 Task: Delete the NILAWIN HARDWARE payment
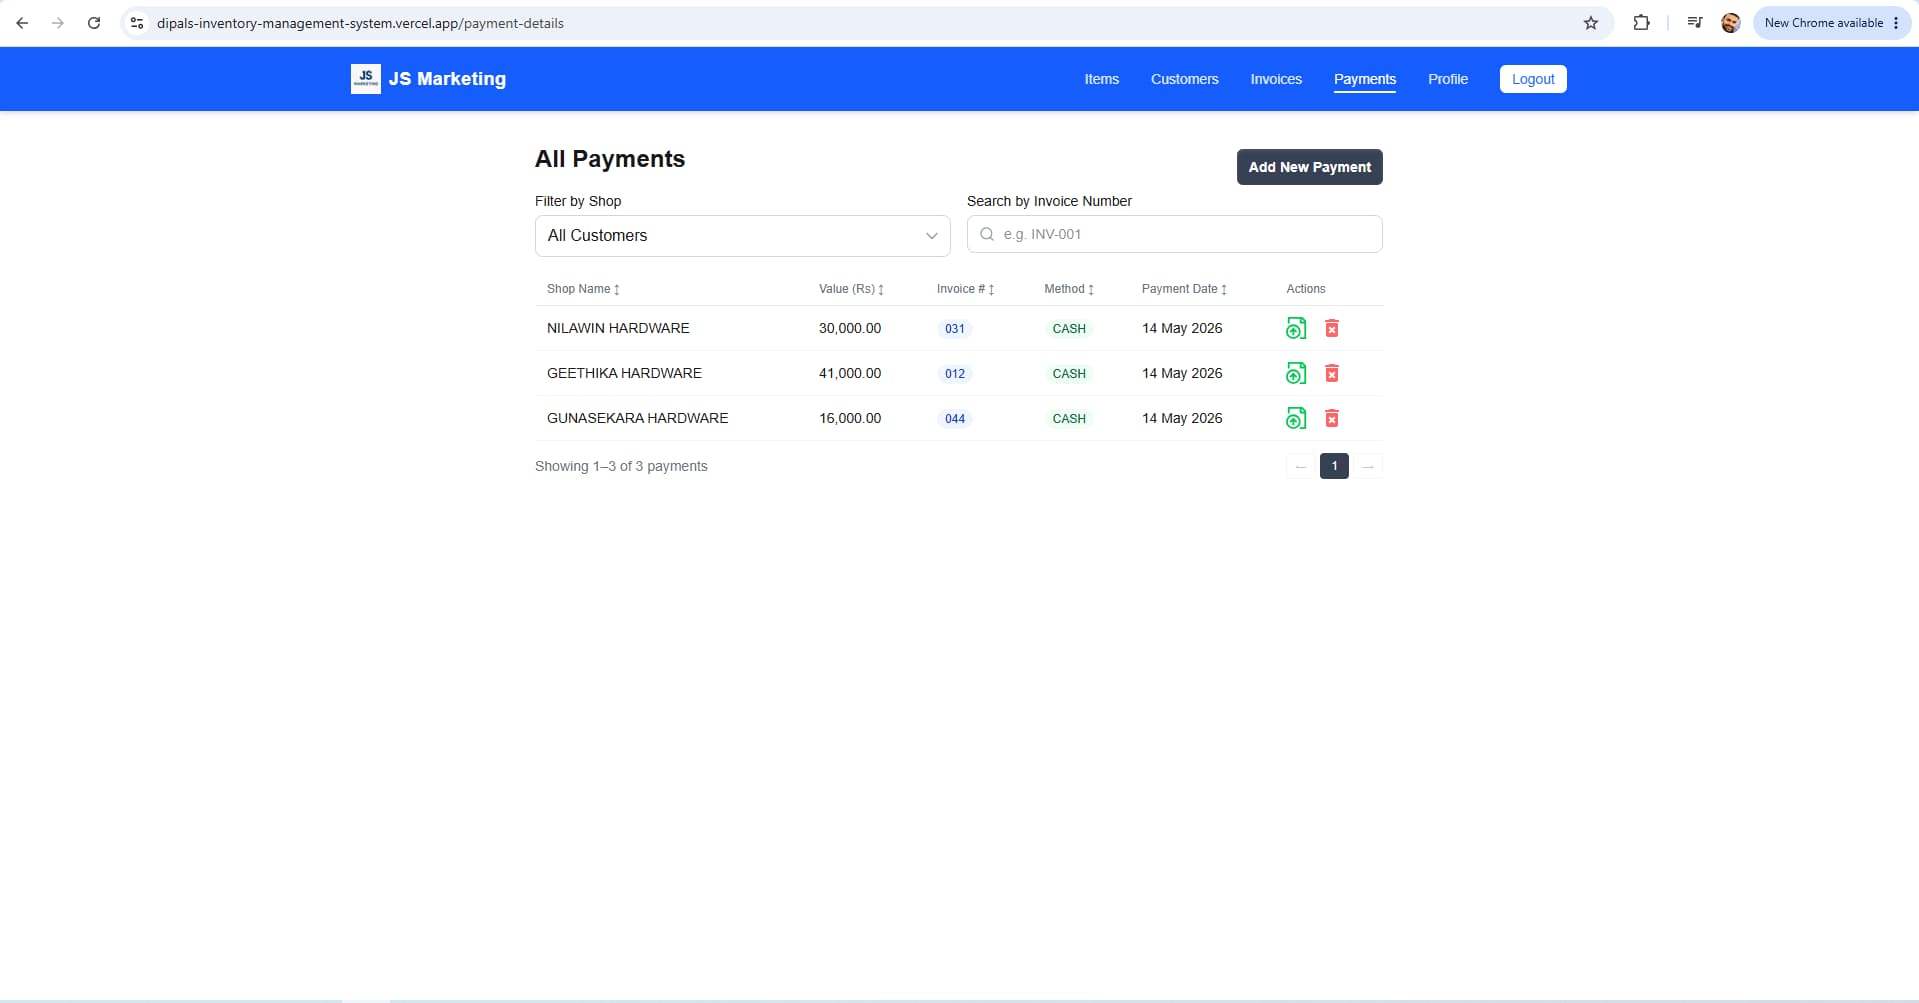tap(1332, 328)
